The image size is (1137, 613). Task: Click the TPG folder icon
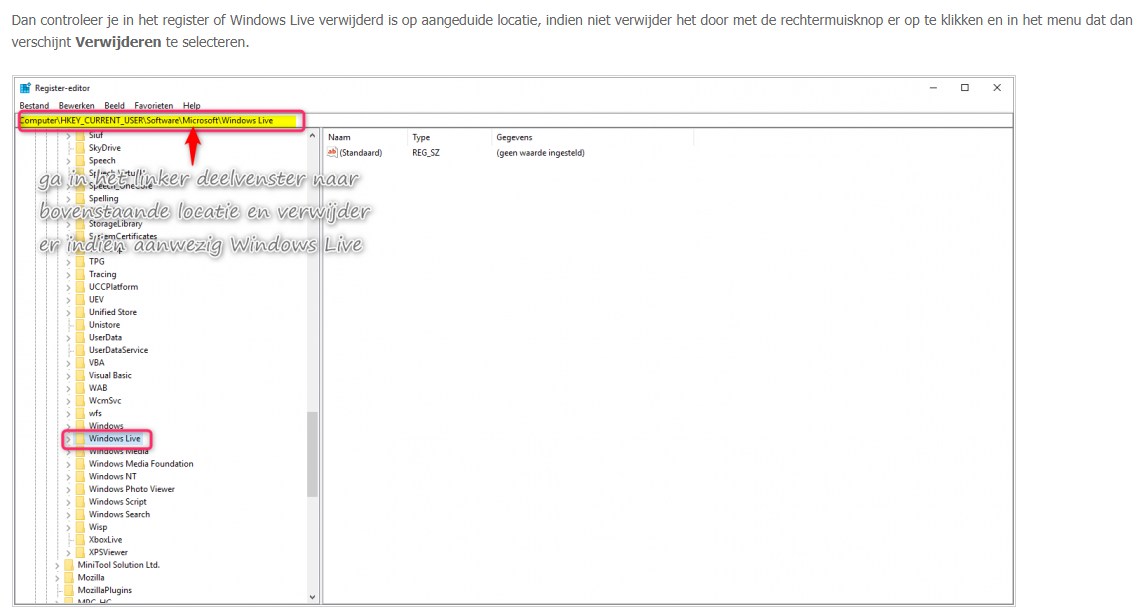80,262
